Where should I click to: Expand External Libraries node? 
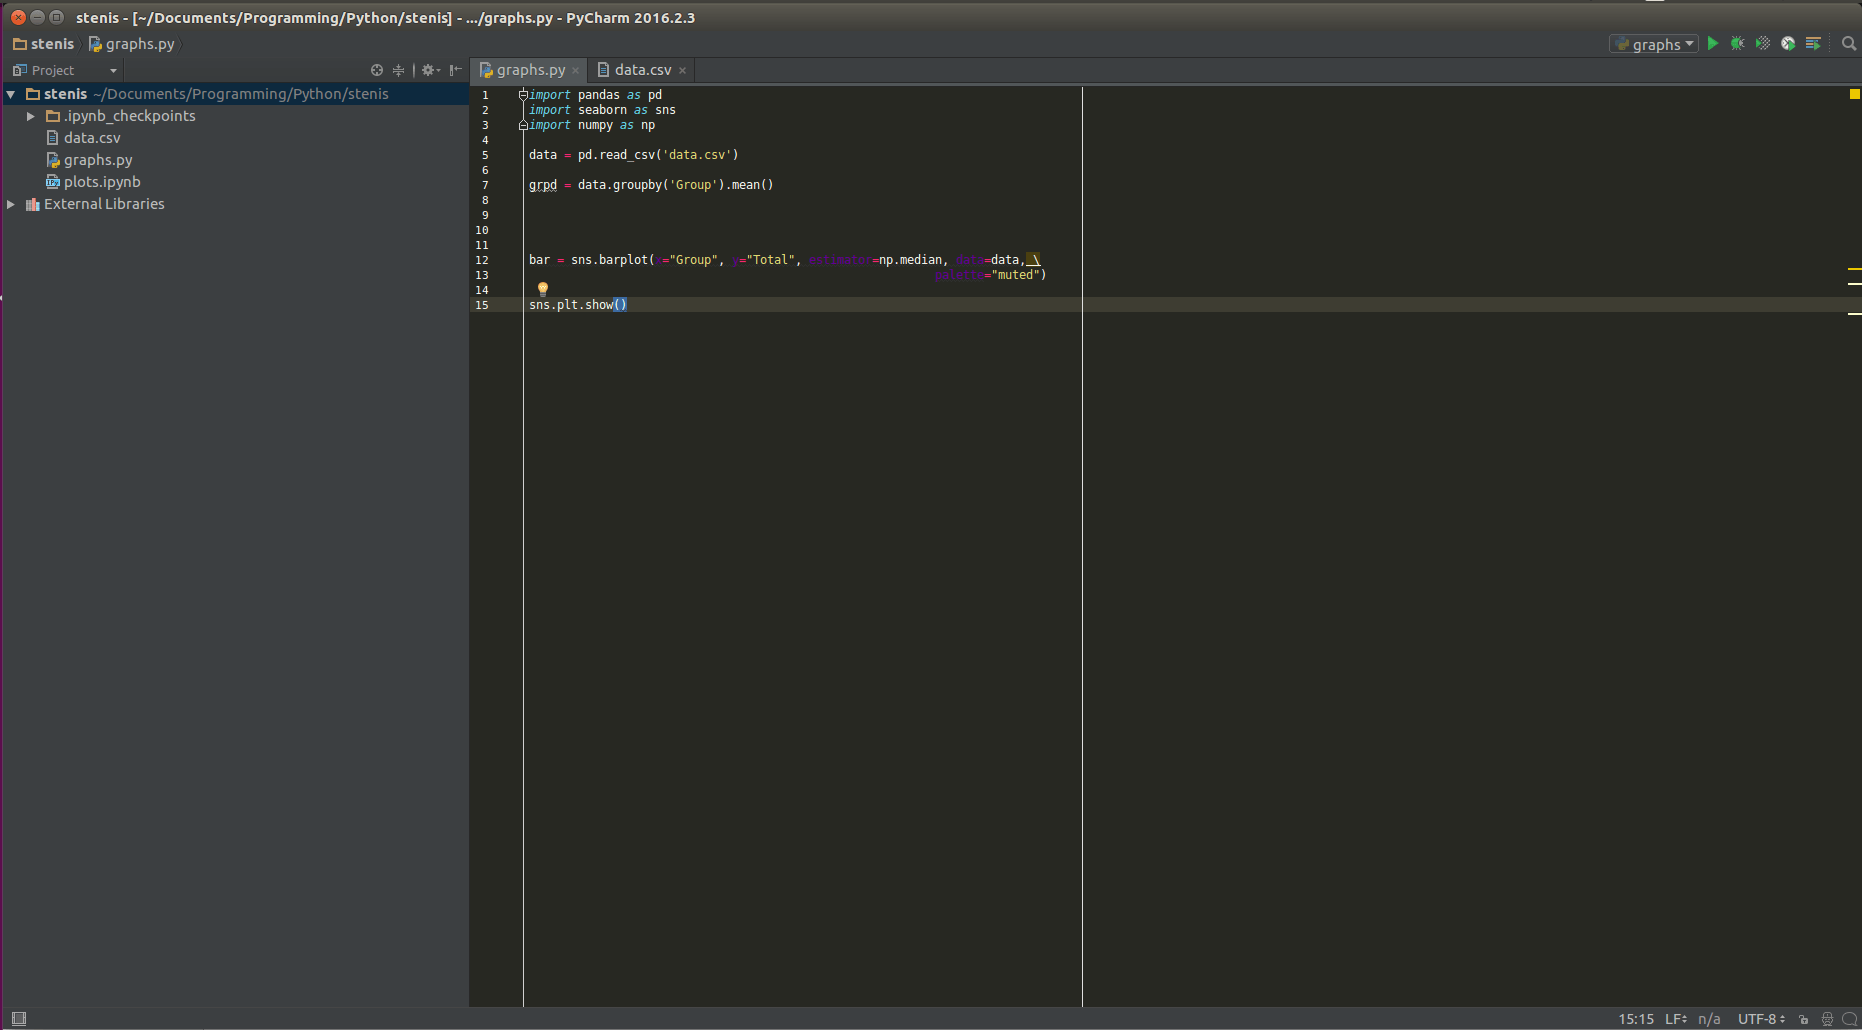[x=11, y=204]
